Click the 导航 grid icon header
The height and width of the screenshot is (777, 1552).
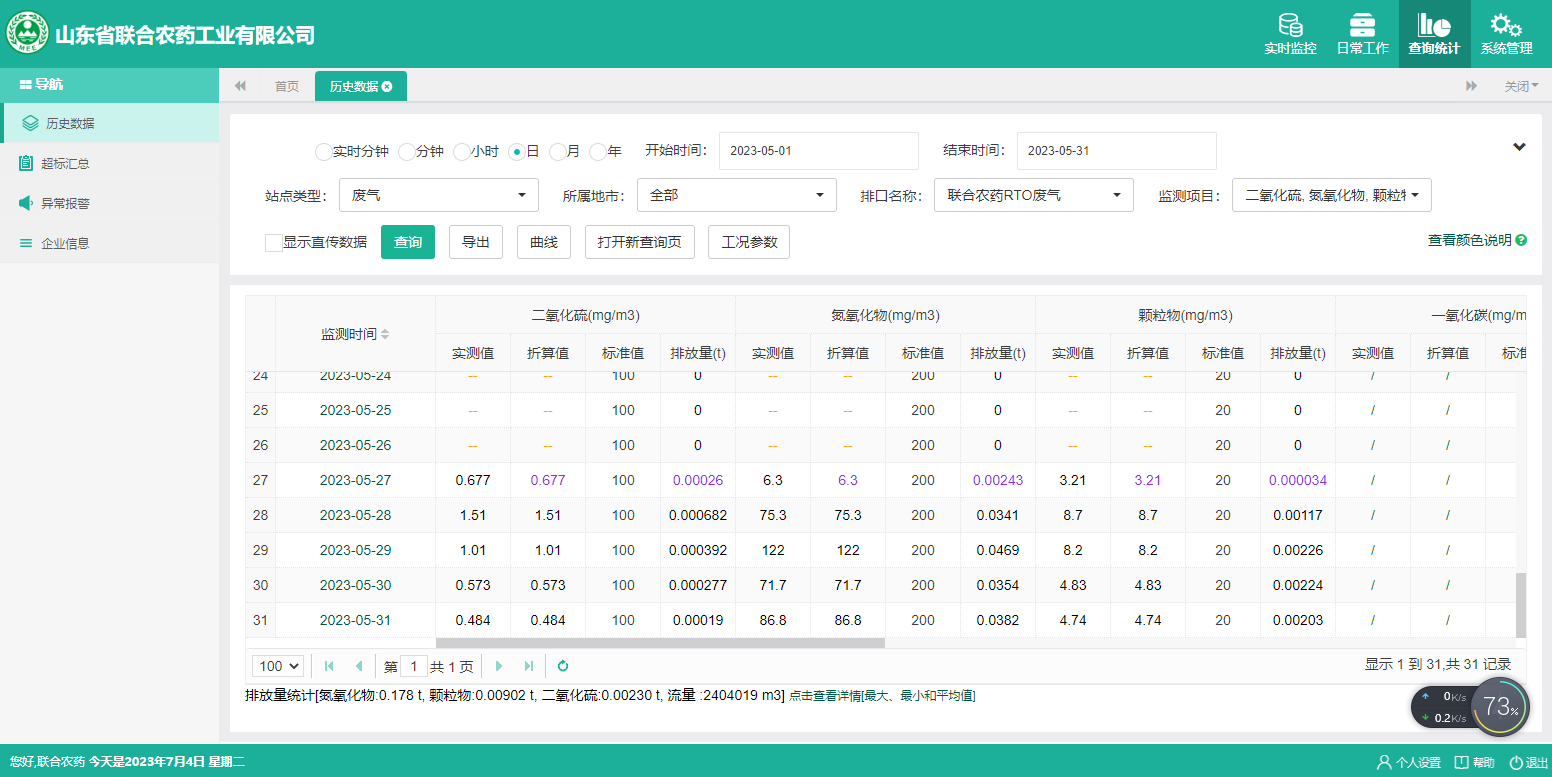pos(26,84)
